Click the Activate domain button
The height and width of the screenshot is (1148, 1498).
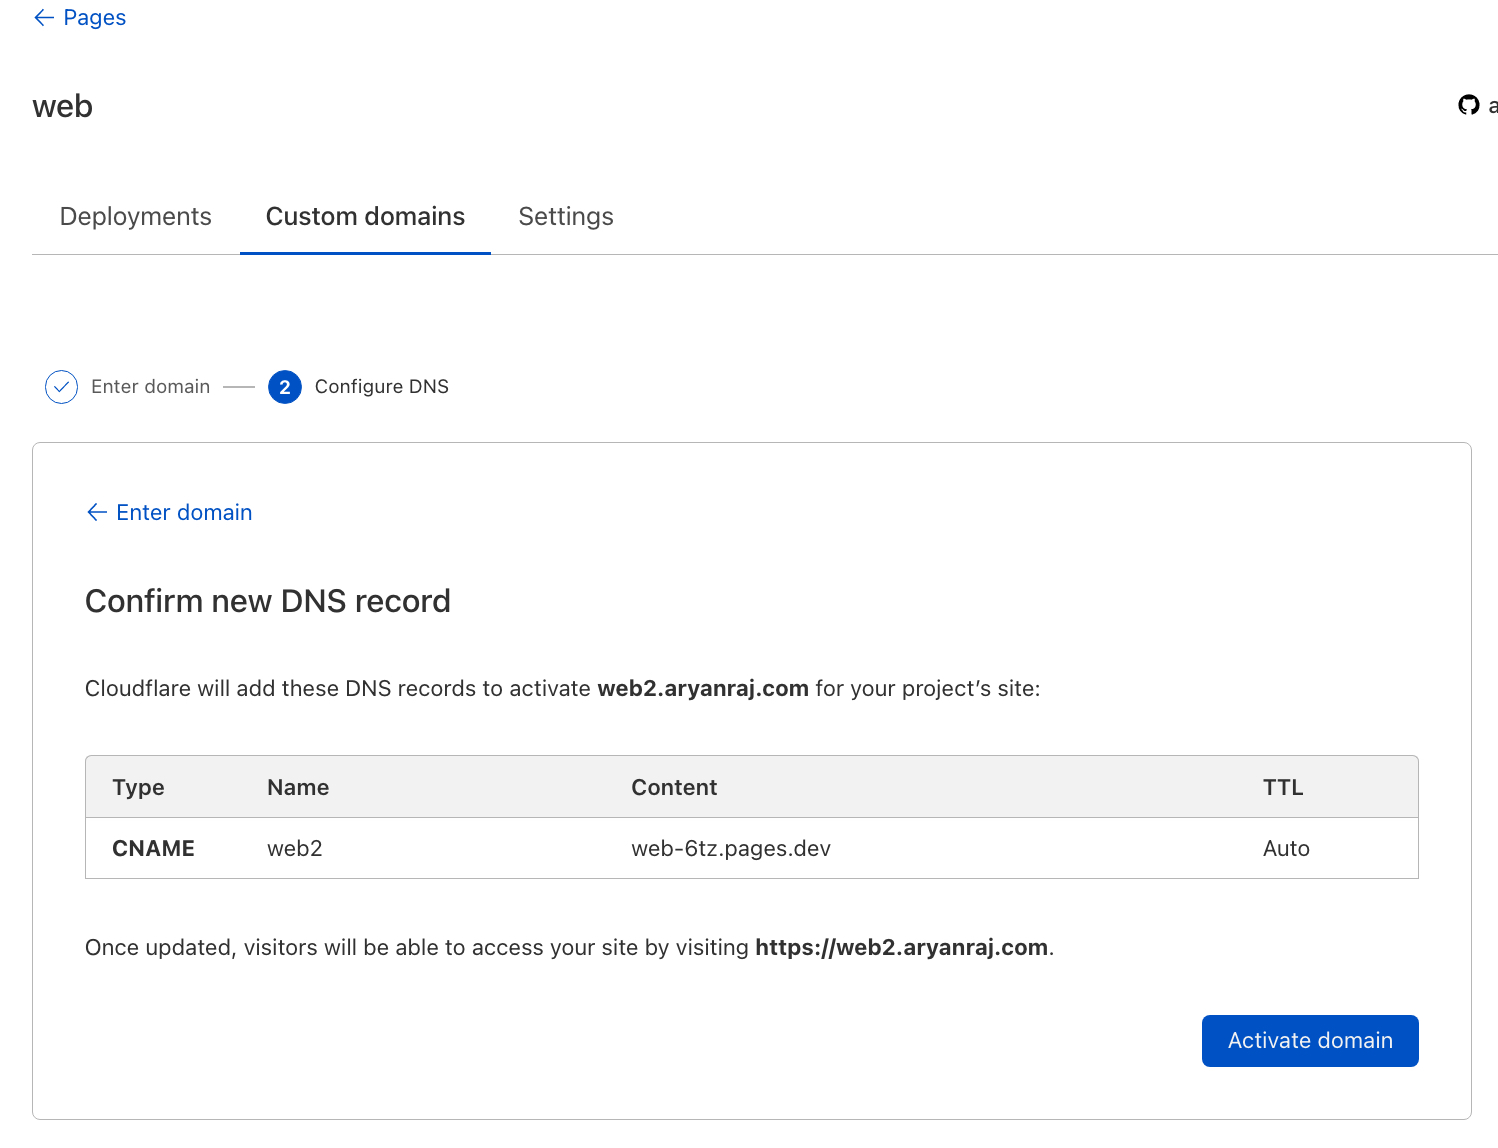[x=1310, y=1041]
